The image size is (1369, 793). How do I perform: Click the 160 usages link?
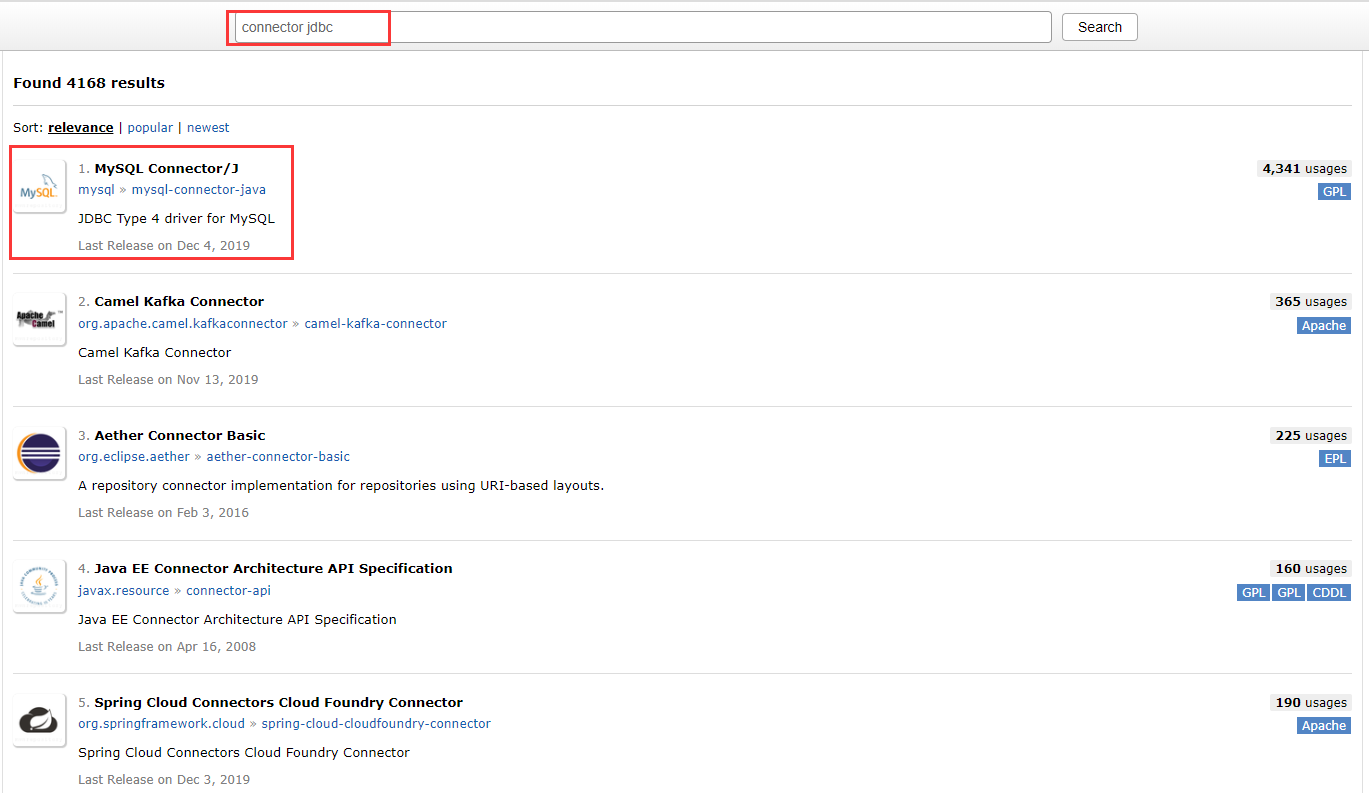tap(1310, 569)
